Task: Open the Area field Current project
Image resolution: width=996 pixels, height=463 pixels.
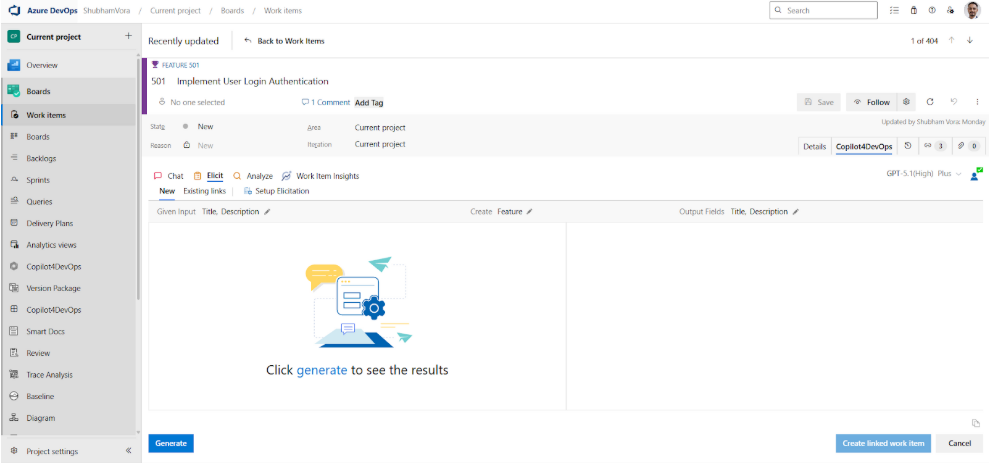Action: pos(380,128)
